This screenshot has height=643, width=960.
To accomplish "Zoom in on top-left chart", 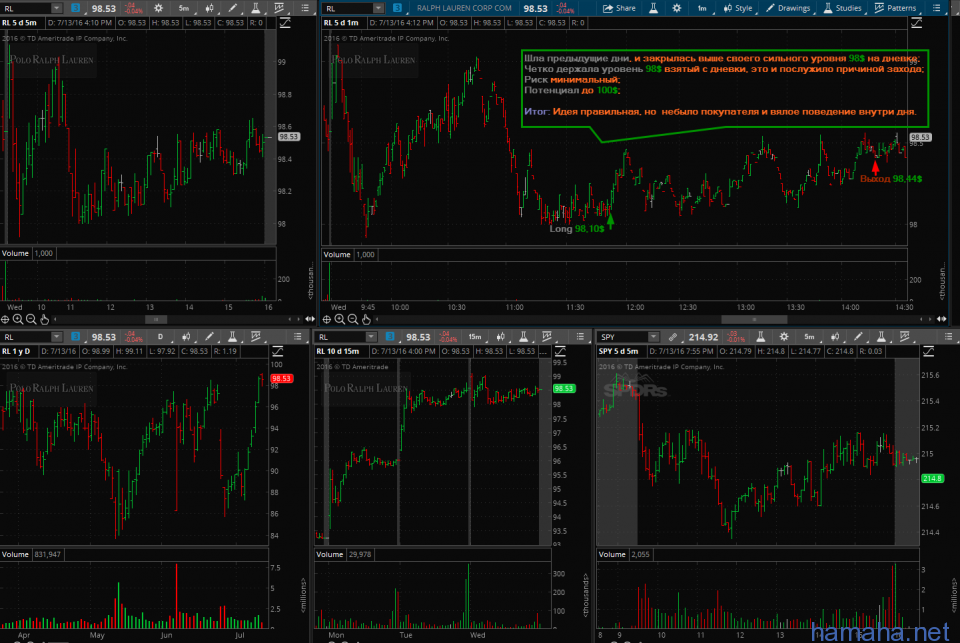I will pyautogui.click(x=18, y=319).
